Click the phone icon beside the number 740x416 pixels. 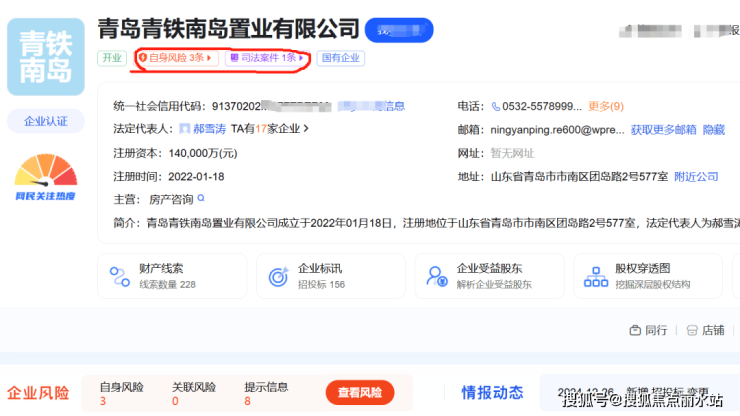tap(496, 106)
